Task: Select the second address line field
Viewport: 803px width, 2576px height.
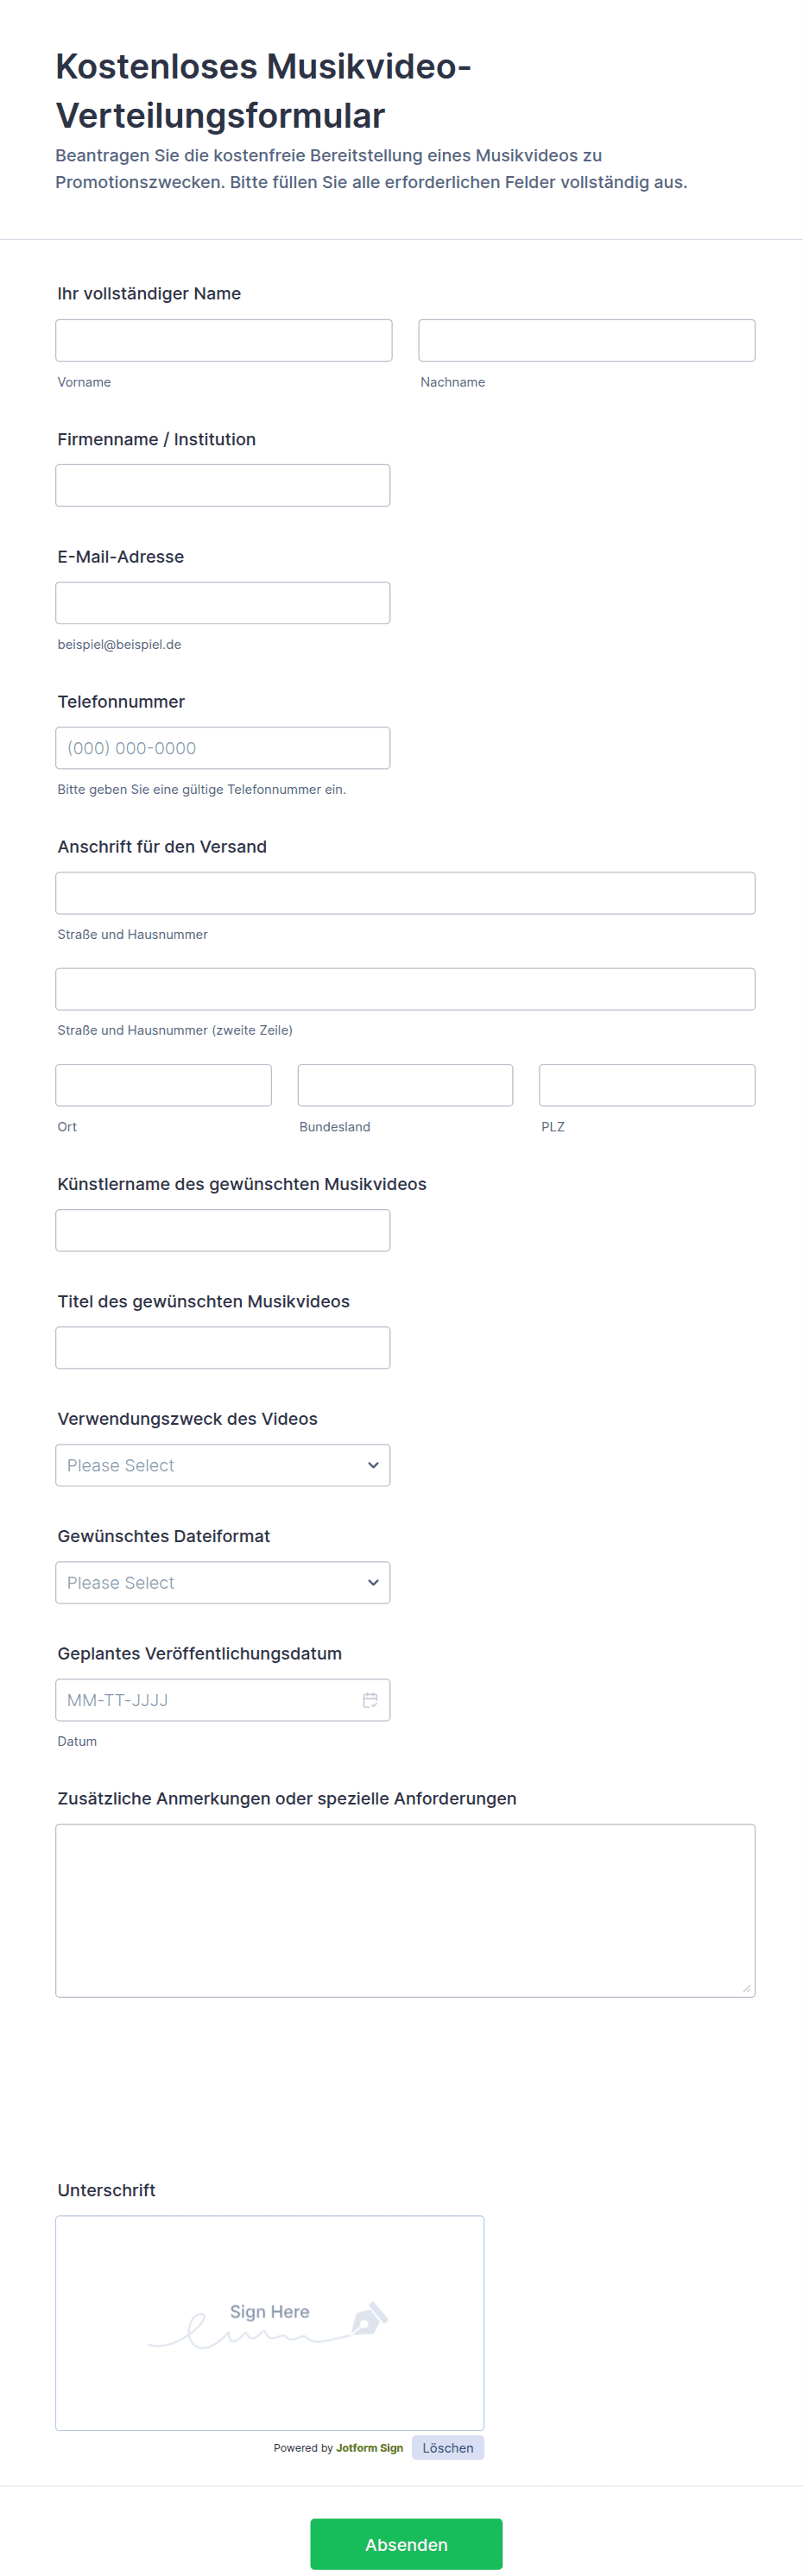Action: [405, 989]
